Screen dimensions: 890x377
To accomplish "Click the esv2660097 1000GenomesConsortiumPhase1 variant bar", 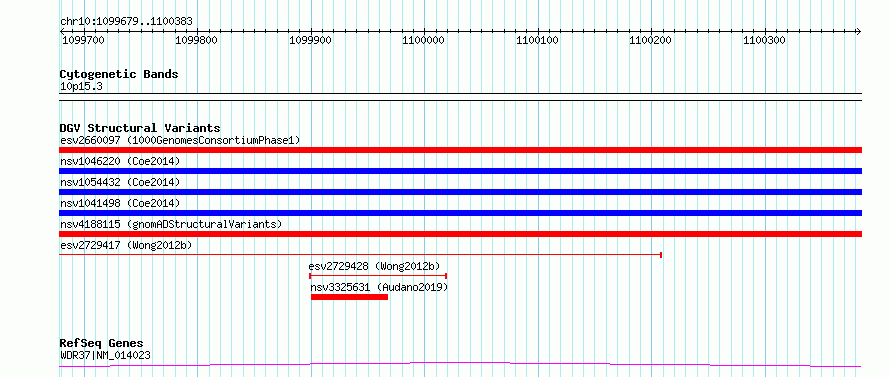I will coord(460,150).
